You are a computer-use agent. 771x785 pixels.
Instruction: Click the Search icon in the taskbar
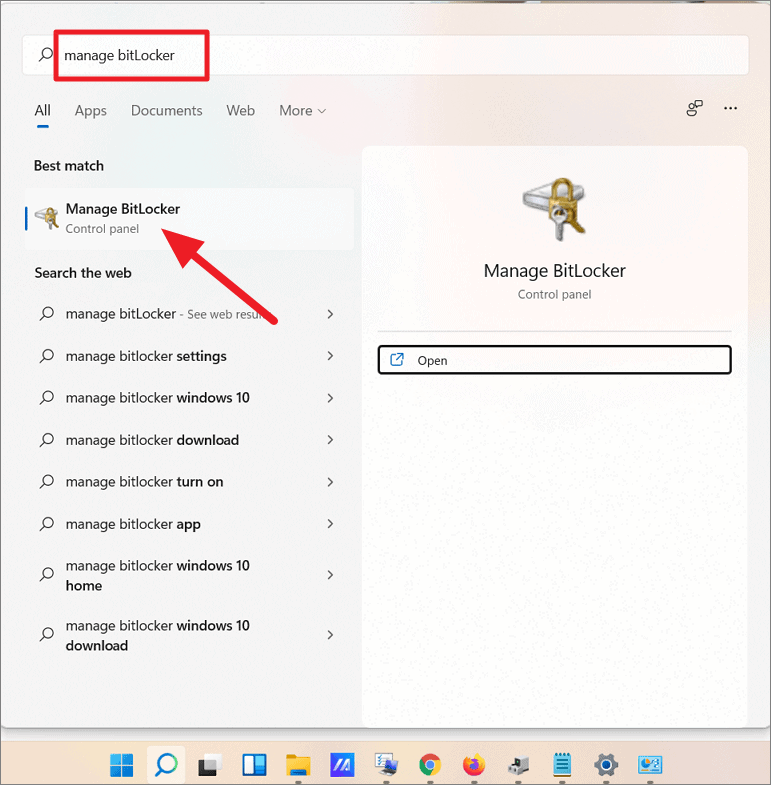tap(166, 764)
